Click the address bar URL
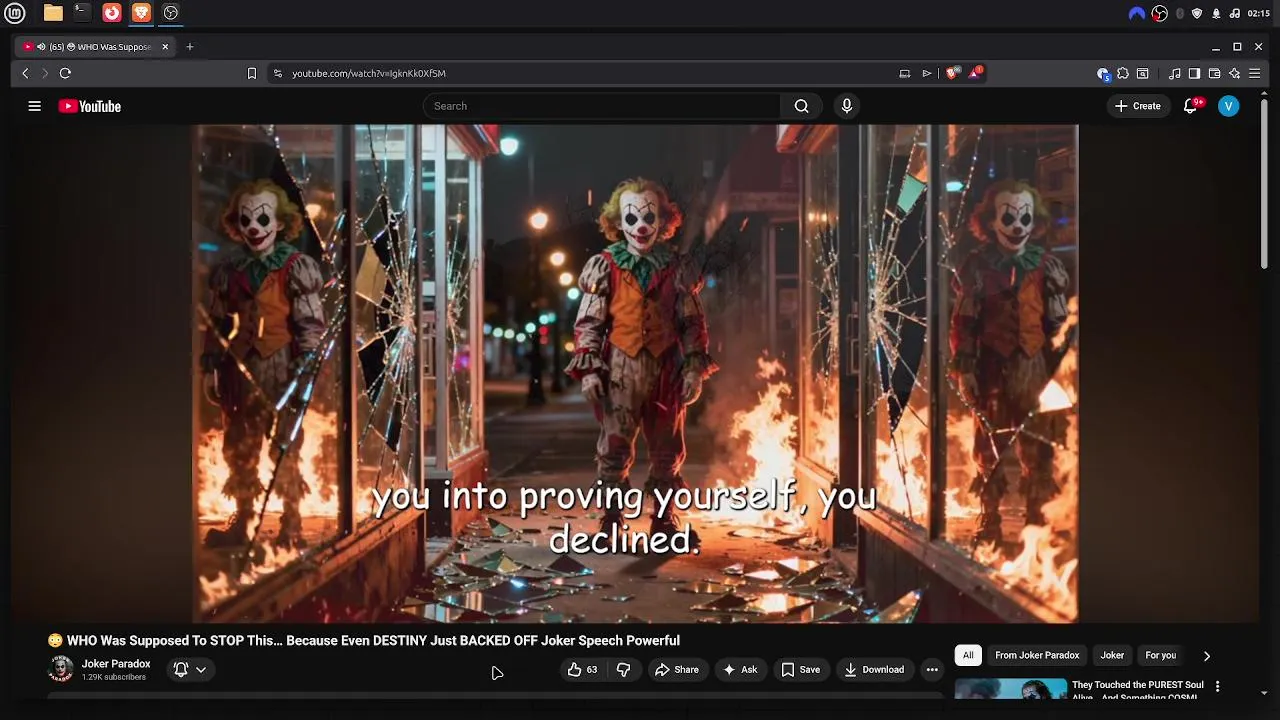 coord(368,73)
